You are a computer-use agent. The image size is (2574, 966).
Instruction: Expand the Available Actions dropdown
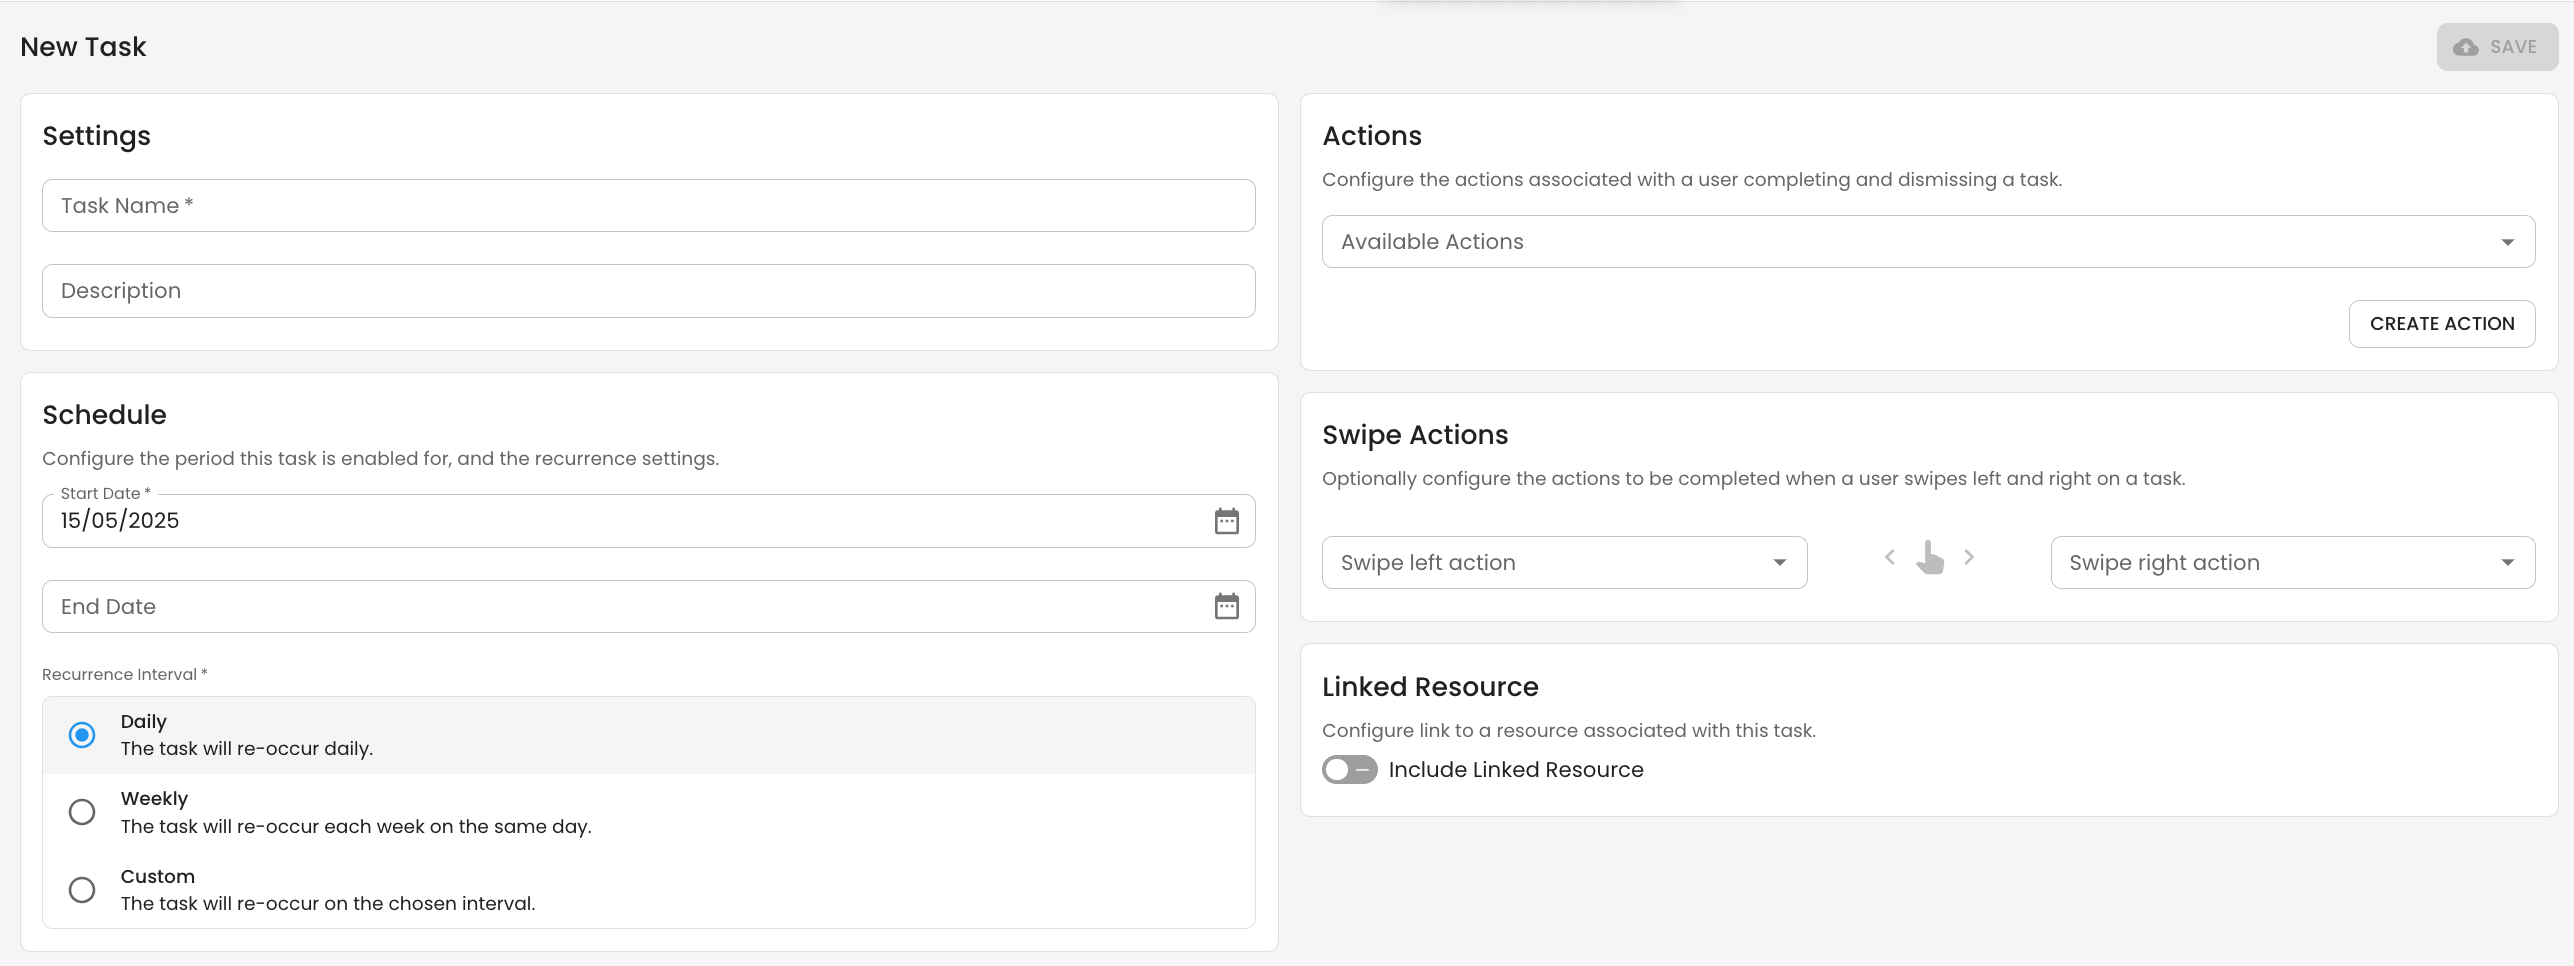tap(1927, 242)
